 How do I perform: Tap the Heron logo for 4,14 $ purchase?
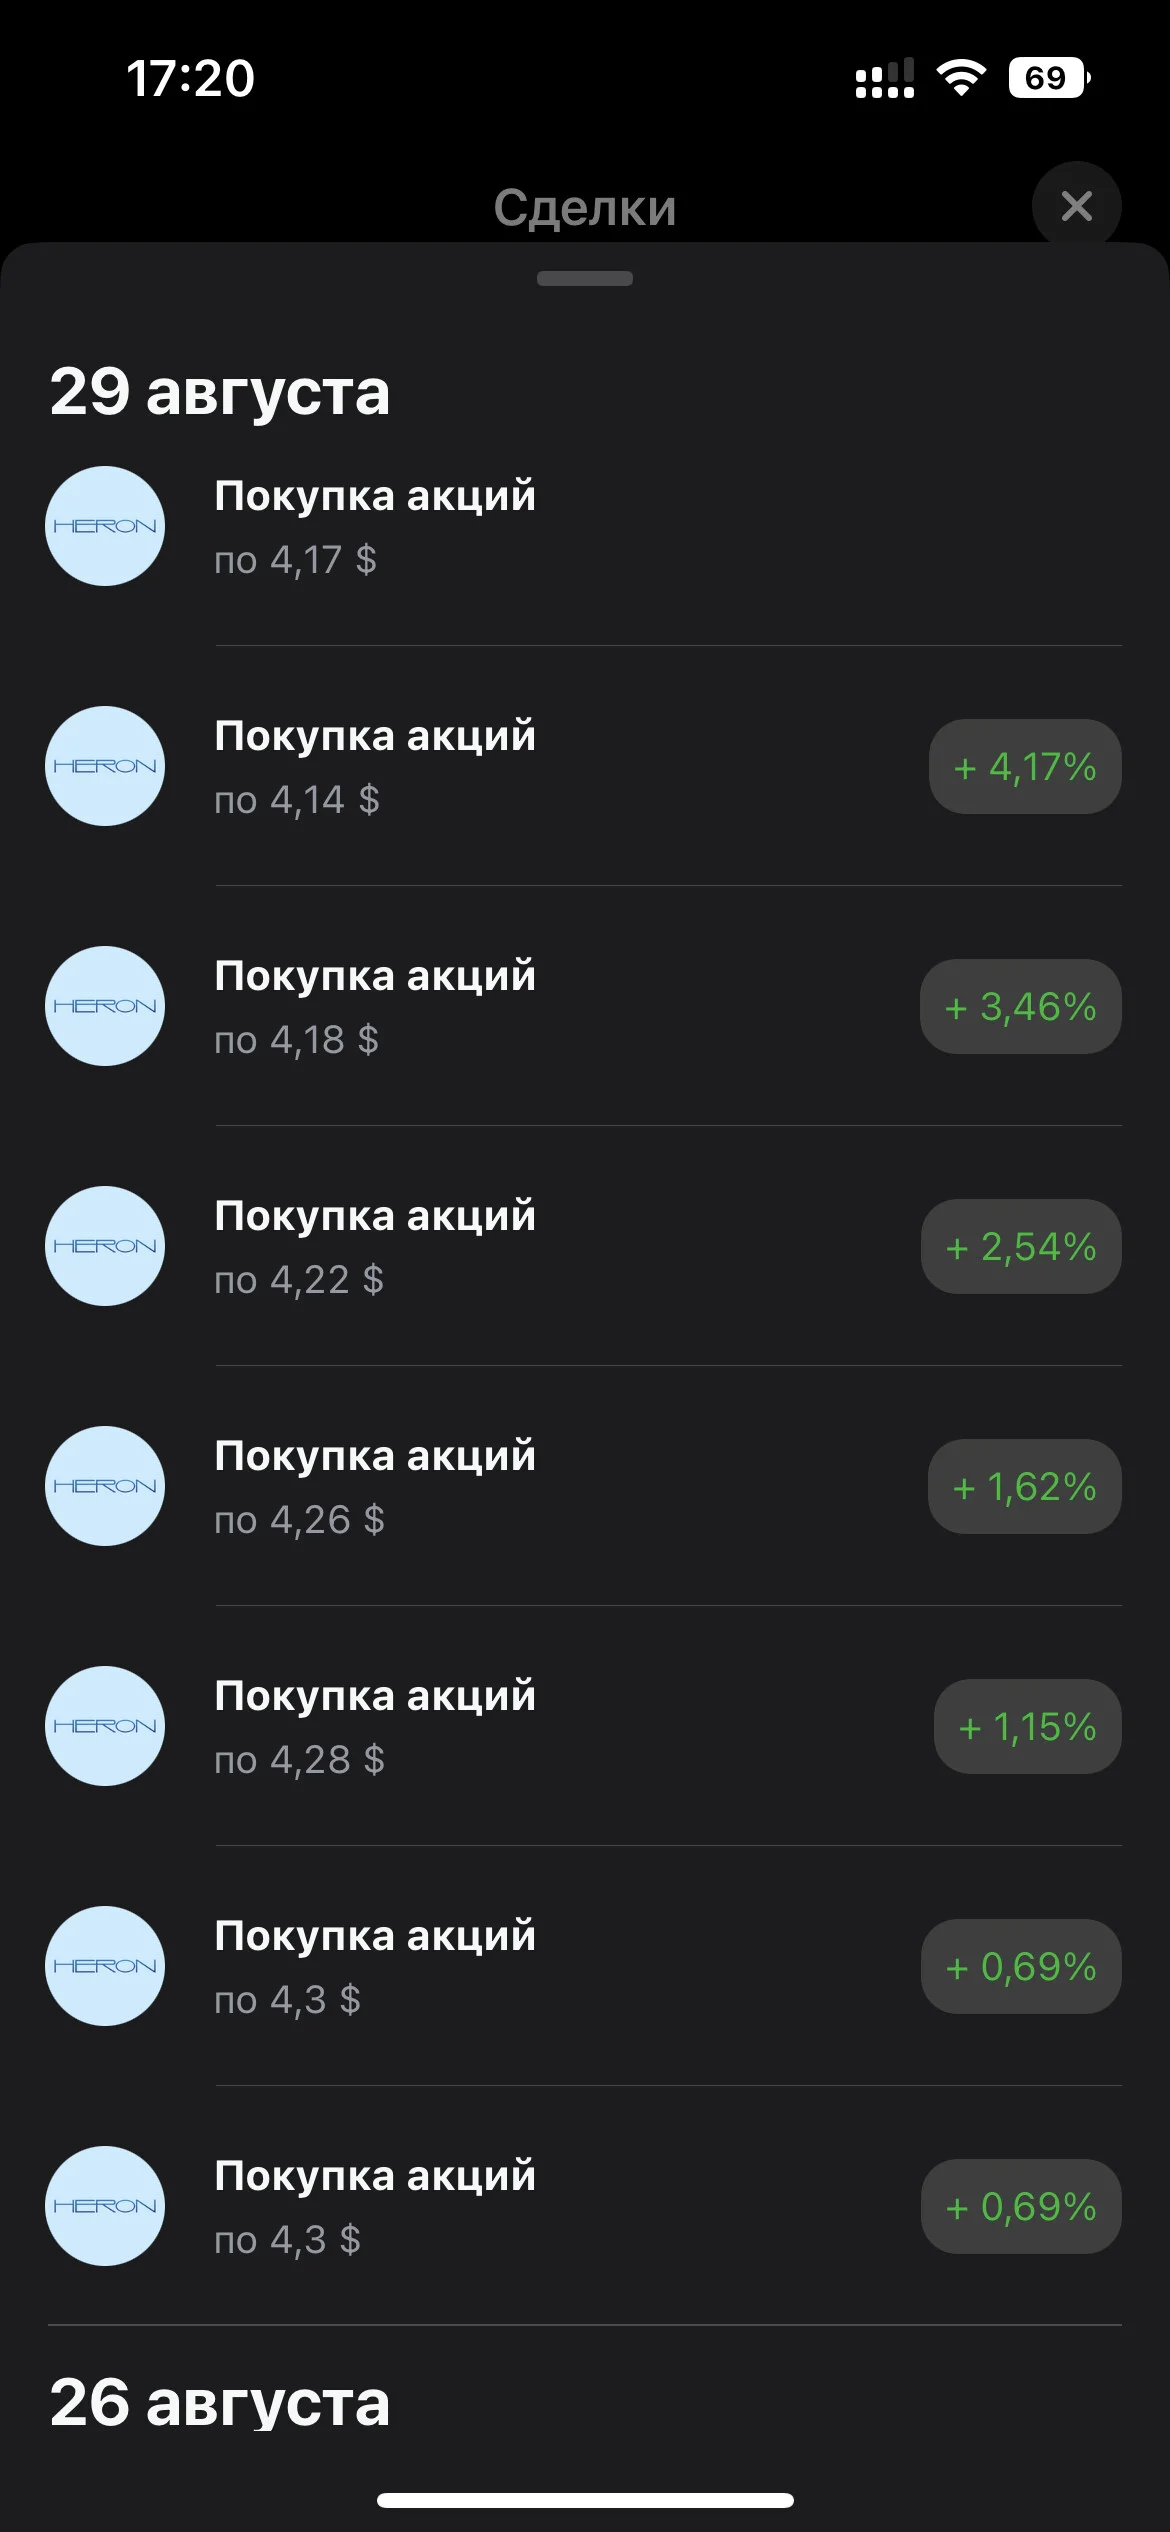click(105, 766)
